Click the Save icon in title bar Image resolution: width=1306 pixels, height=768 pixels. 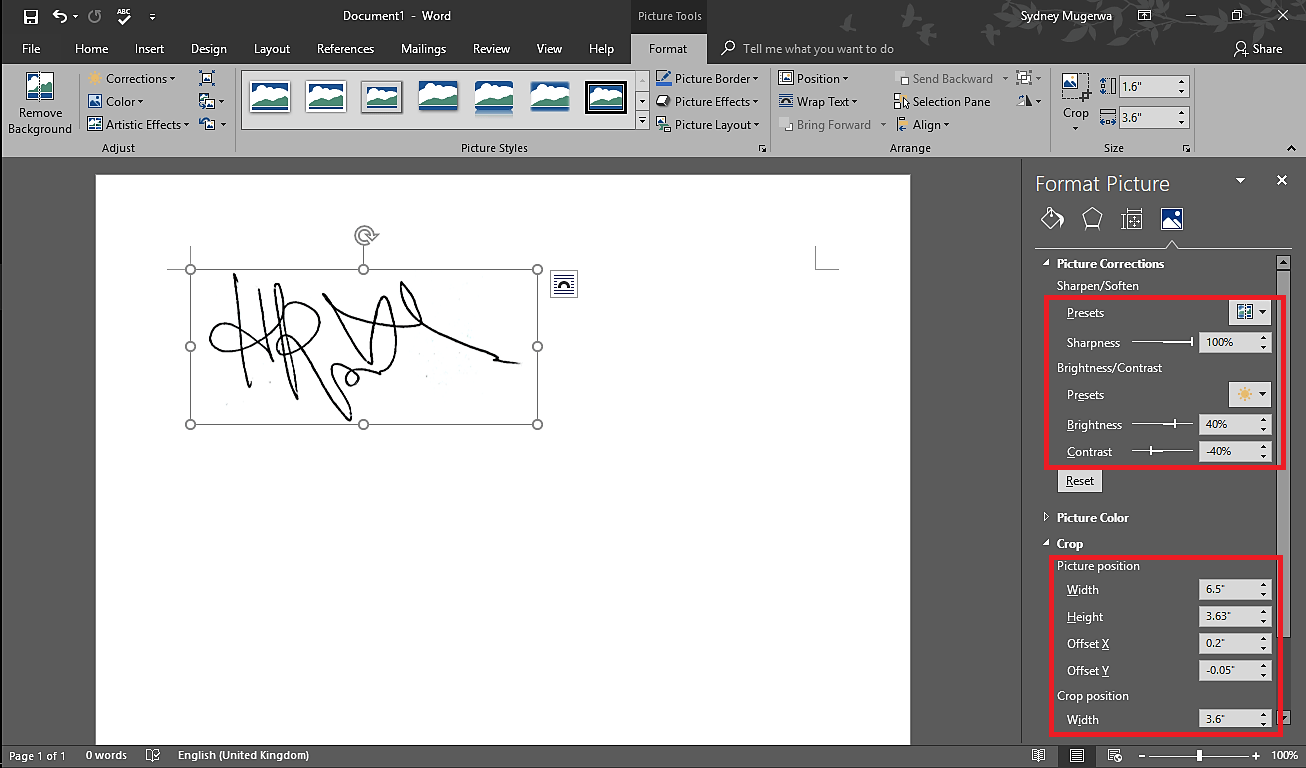point(30,16)
